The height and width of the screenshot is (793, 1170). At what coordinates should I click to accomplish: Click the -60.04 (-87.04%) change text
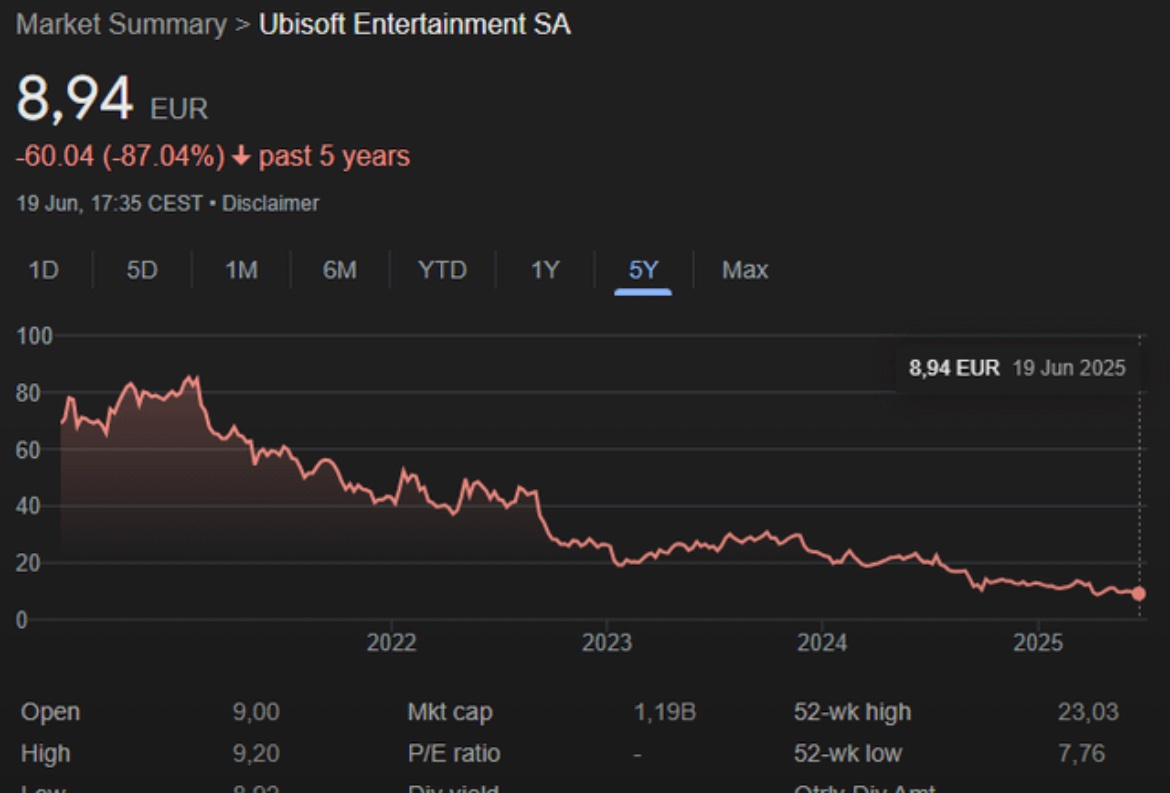tap(120, 156)
